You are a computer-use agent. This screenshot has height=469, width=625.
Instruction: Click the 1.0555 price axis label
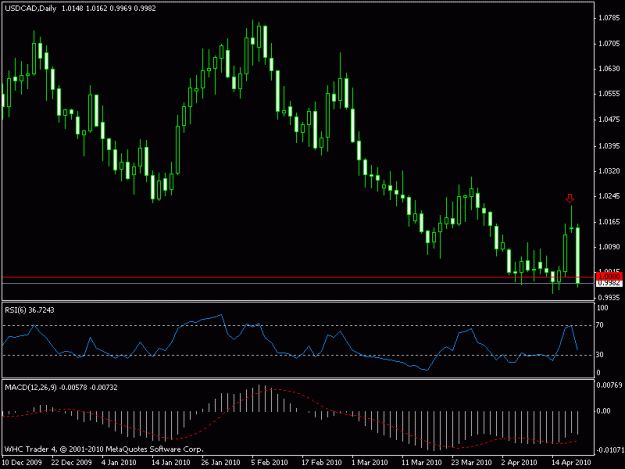[609, 94]
